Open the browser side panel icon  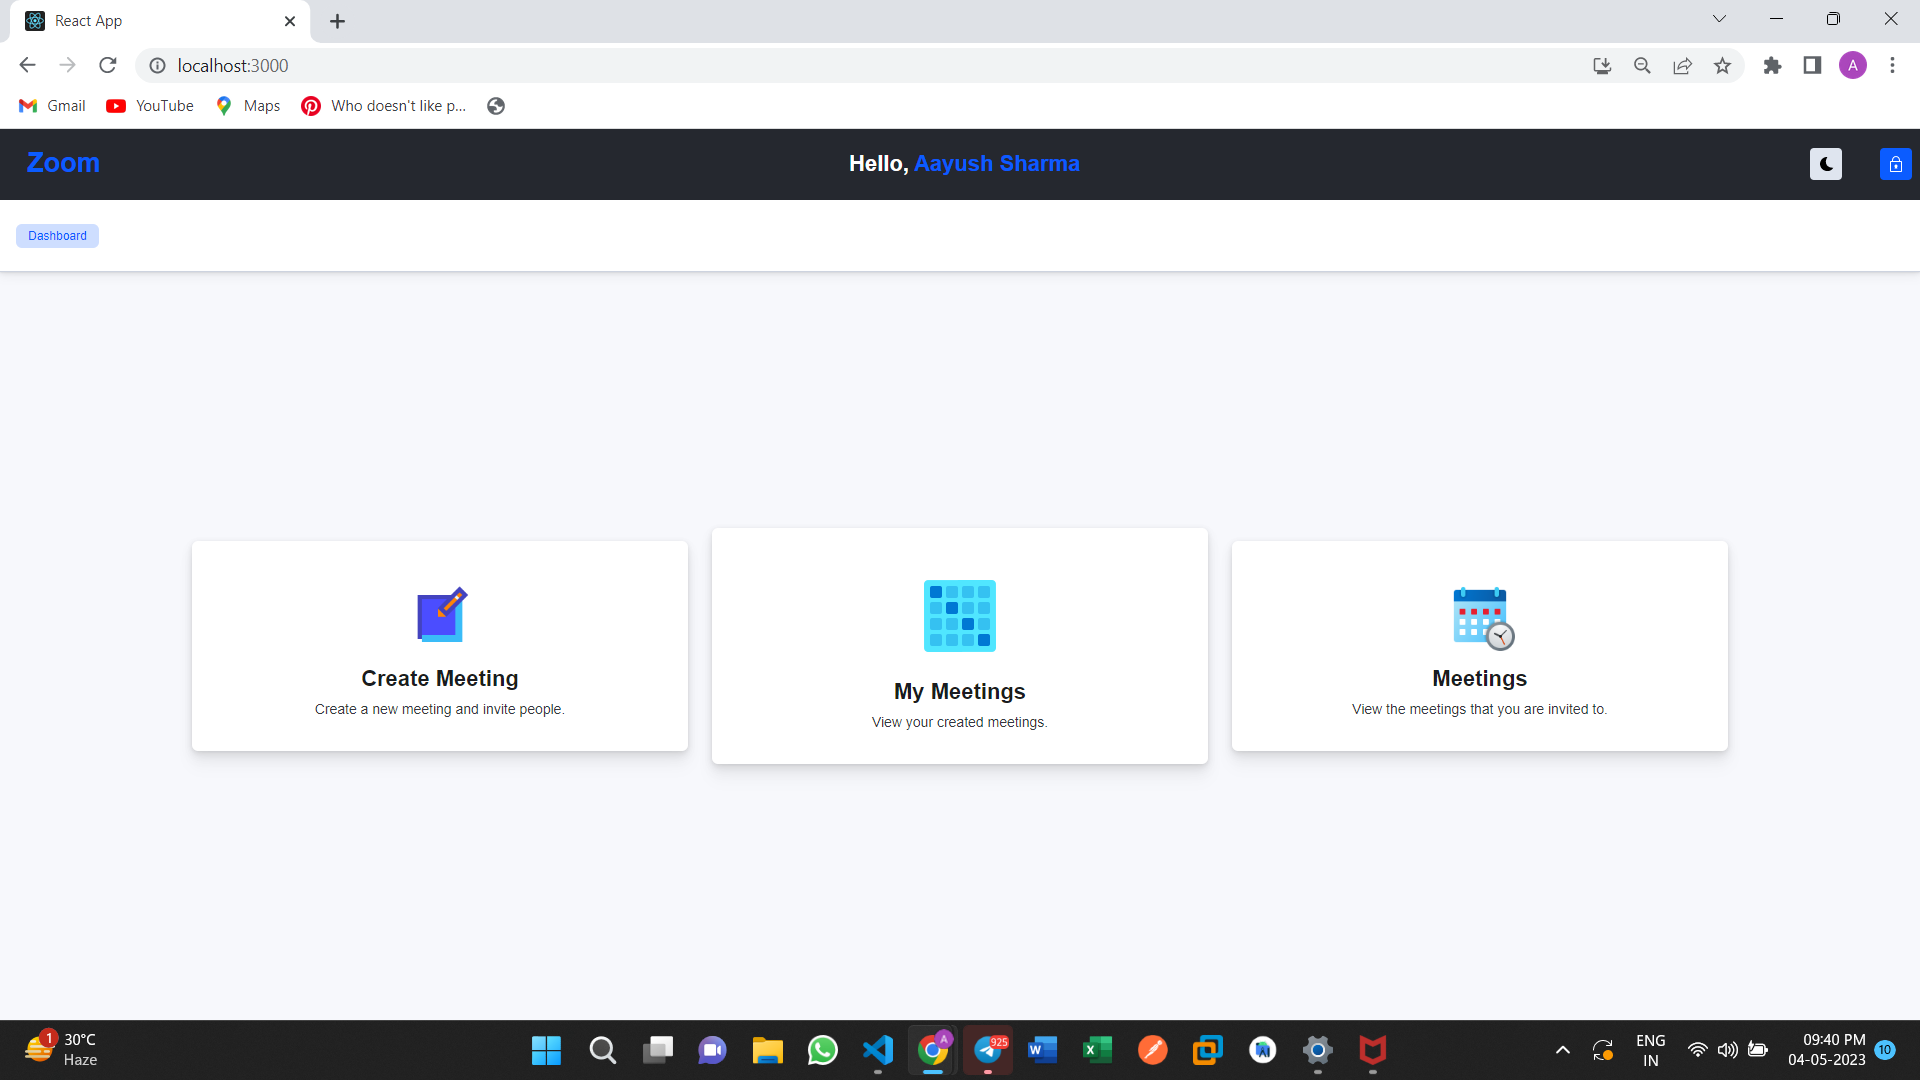[1812, 65]
